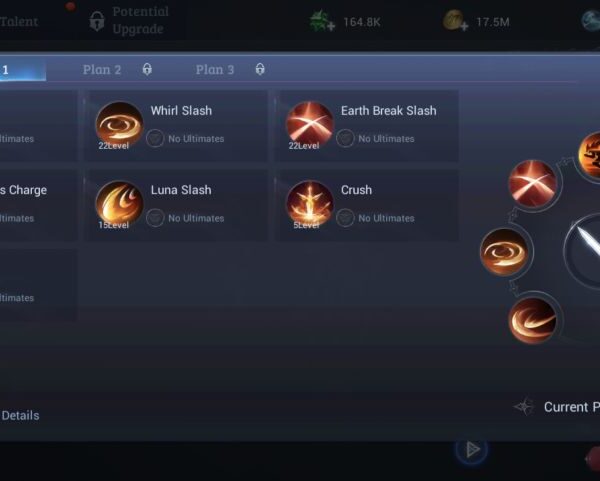Screen dimensions: 600x481
Task: Choose the Crush skill icon
Action: [310, 204]
